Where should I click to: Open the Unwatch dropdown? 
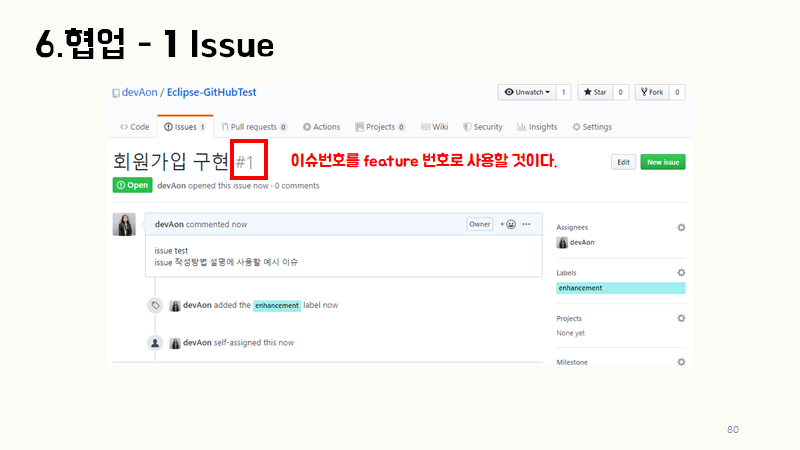pos(527,92)
